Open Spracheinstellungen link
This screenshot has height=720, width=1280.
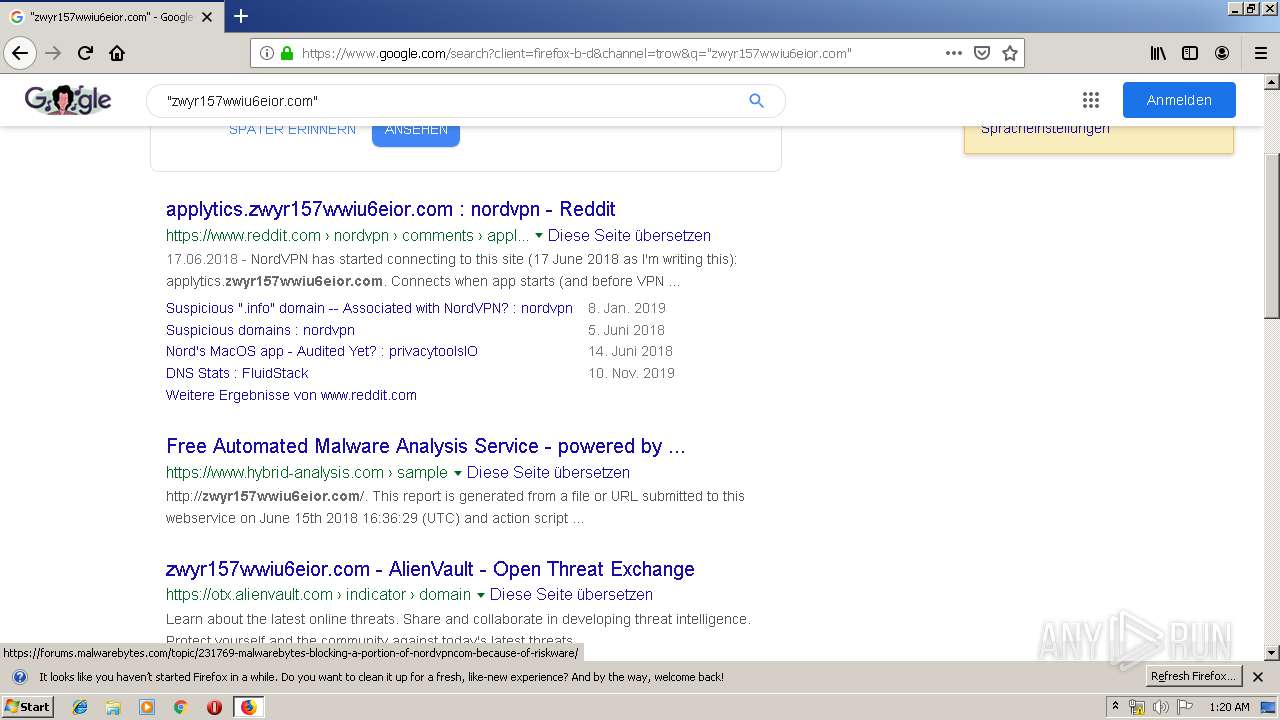coord(1045,128)
